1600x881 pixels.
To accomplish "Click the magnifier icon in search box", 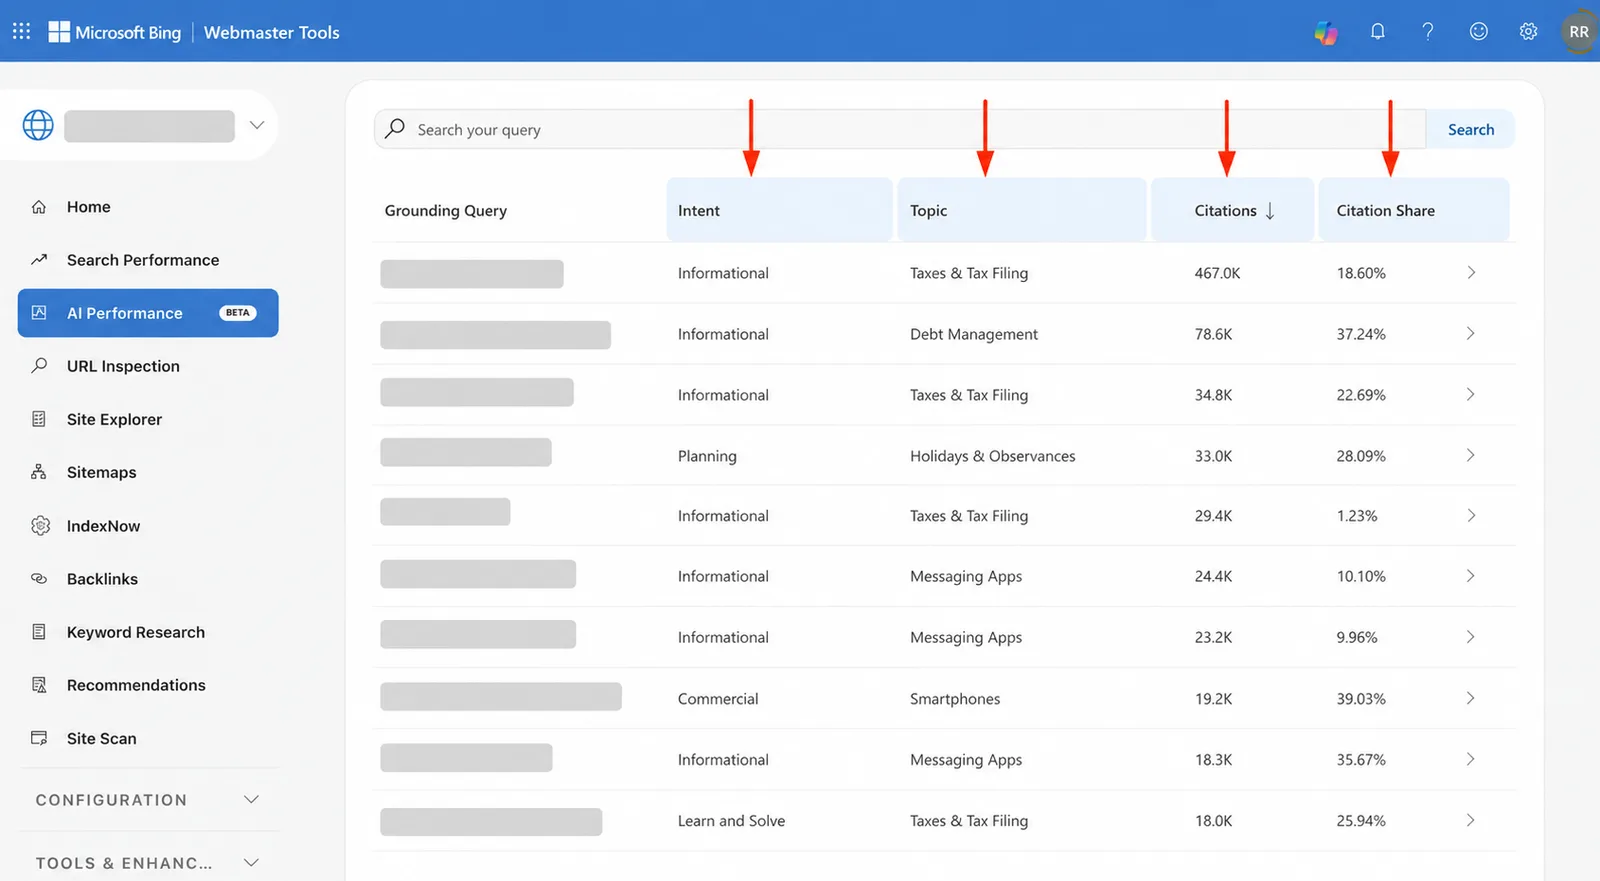I will (395, 129).
